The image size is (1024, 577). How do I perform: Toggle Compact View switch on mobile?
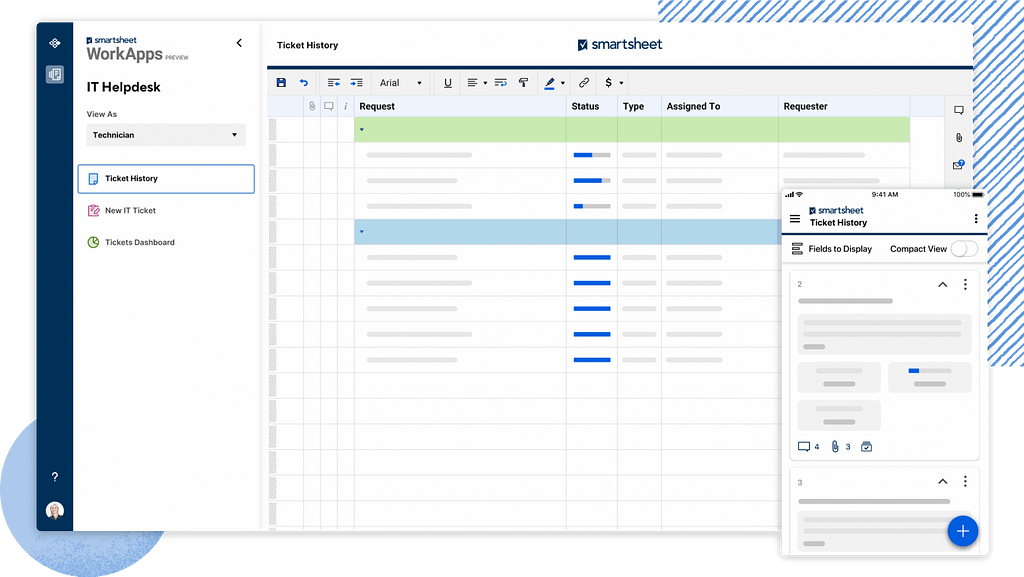(964, 249)
